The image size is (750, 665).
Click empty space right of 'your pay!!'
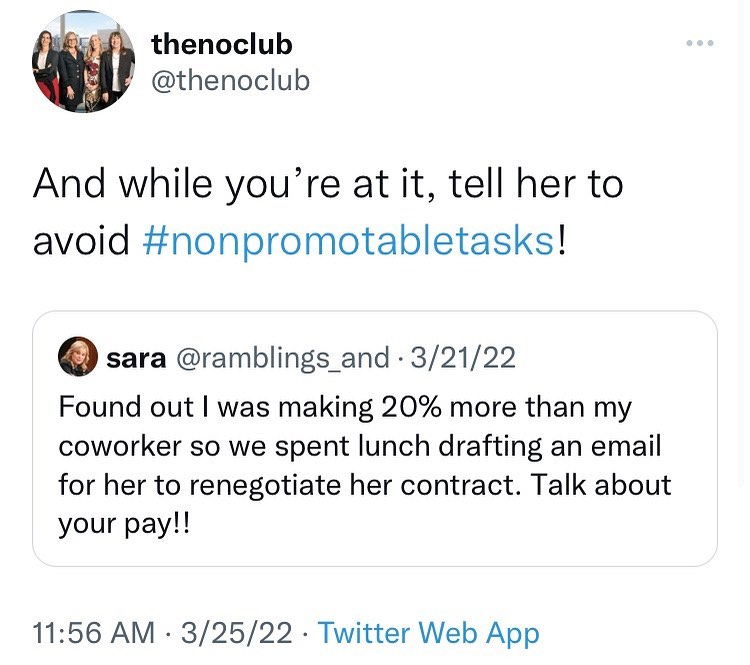pos(450,524)
